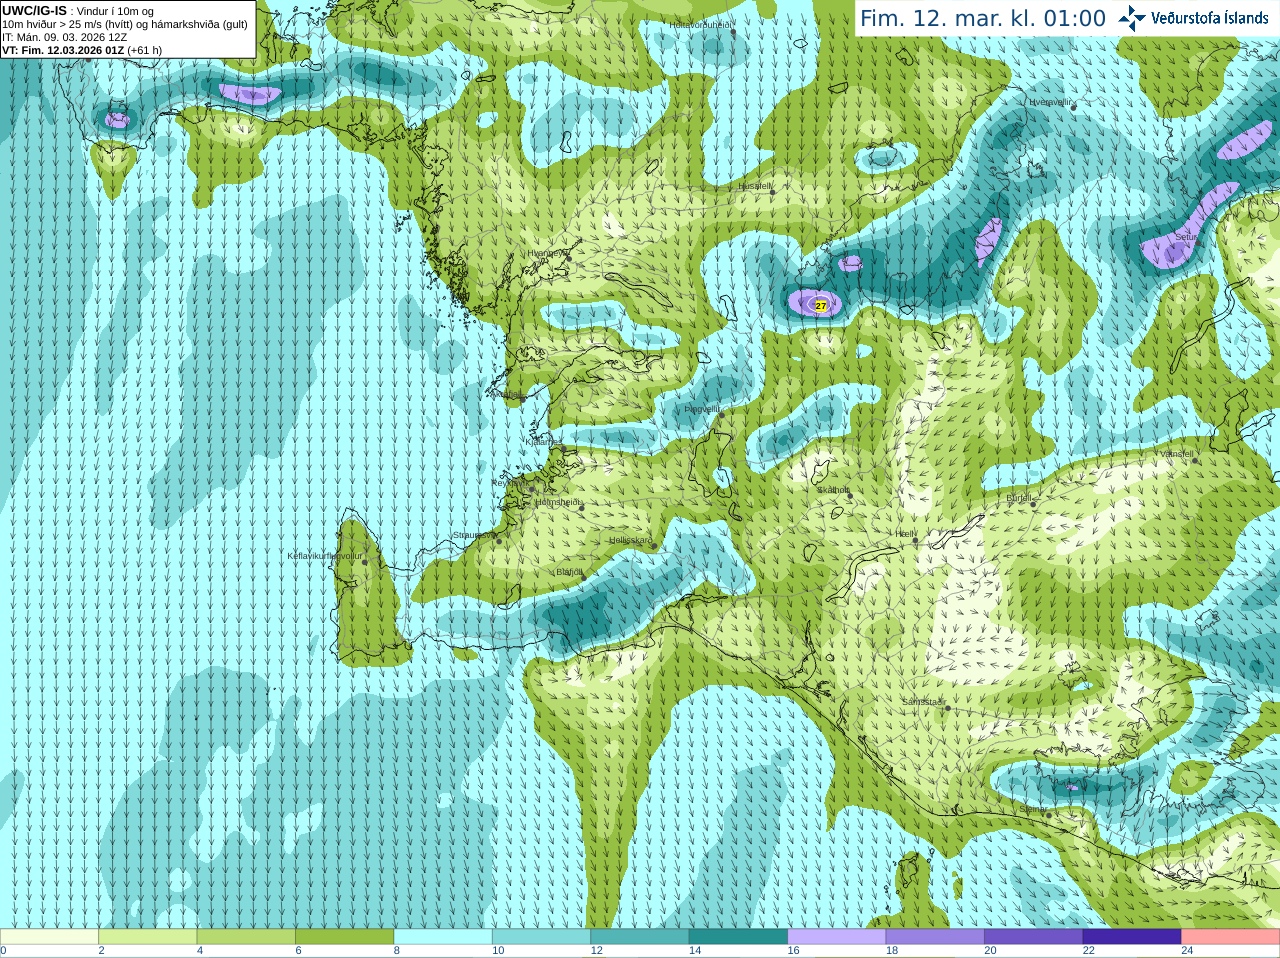Click the Húsafell station label
The width and height of the screenshot is (1280, 958).
[755, 186]
